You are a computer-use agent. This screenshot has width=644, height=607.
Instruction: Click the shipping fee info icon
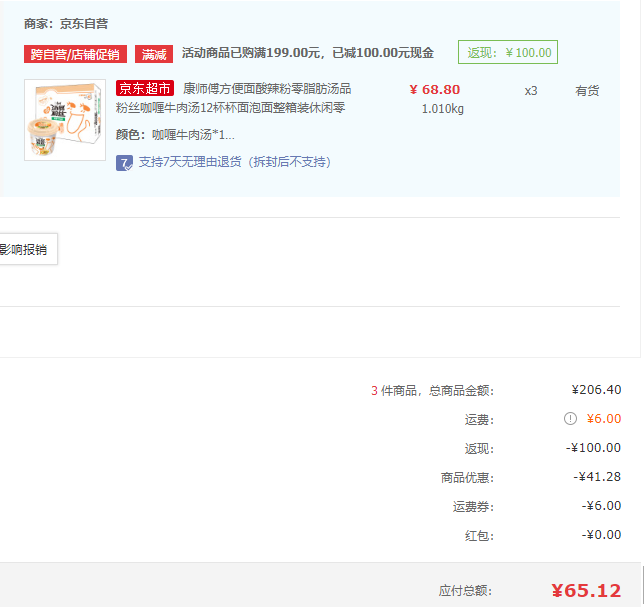(570, 418)
